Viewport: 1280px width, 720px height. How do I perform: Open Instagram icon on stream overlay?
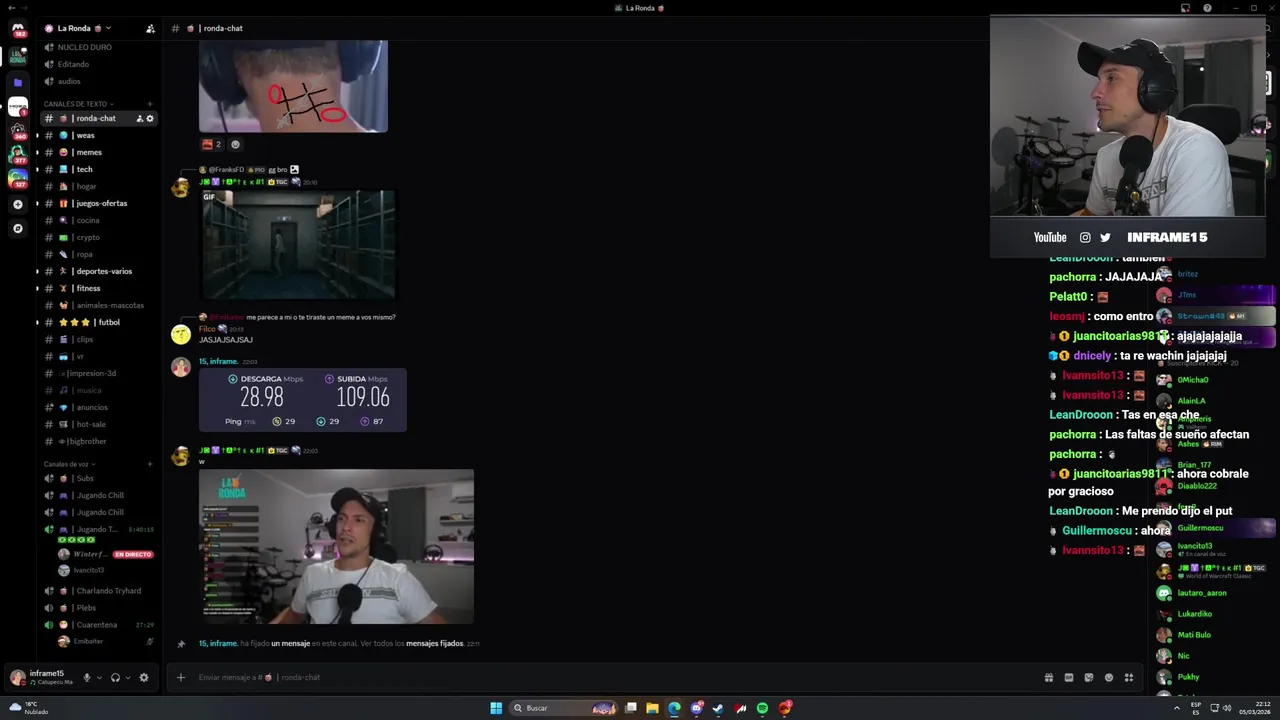tap(1085, 237)
